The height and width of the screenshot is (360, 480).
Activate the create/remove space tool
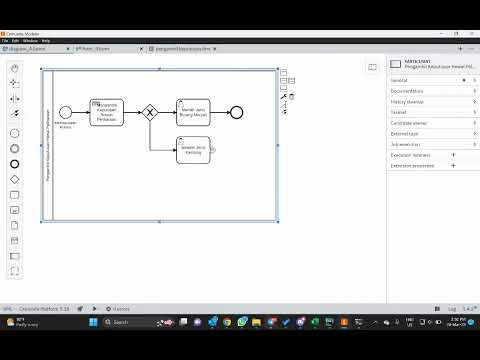(14, 99)
